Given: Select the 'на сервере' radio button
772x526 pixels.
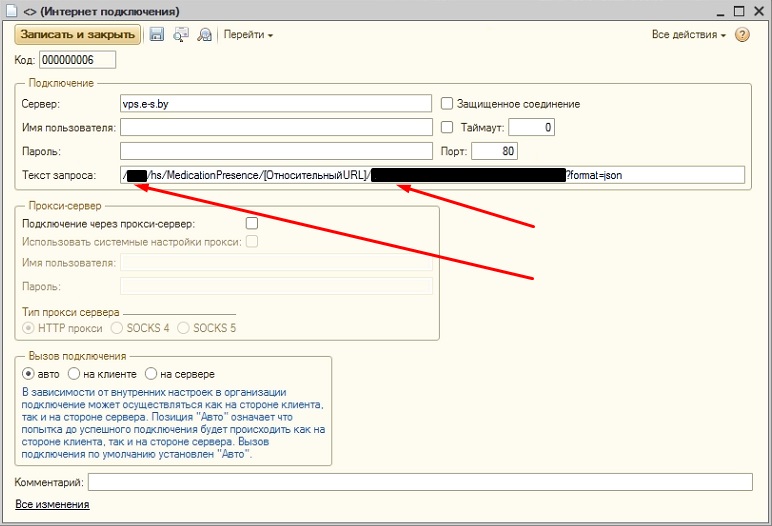Looking at the screenshot, I should (152, 374).
